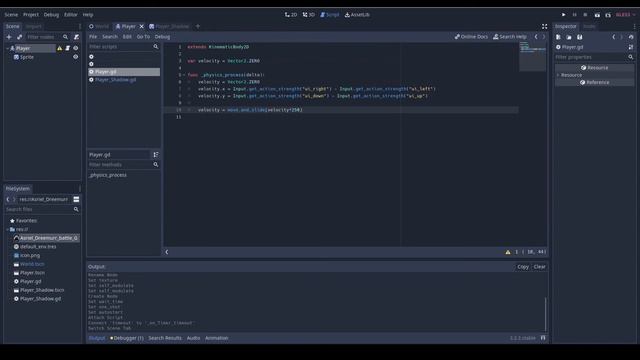Click the code minimap thumbnail
This screenshot has width=640, height=360.
coord(533,56)
